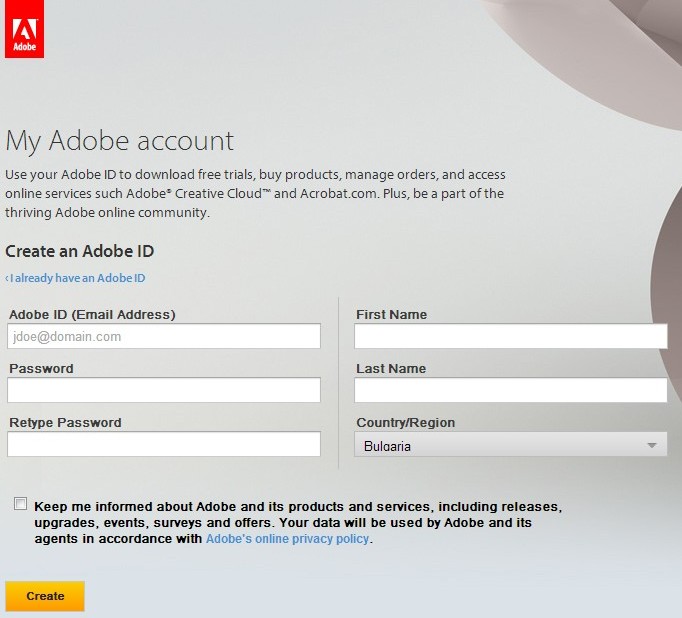Screen dimensions: 682x618
Task: Enable the 'Keep me informed' checkbox
Action: (x=20, y=504)
